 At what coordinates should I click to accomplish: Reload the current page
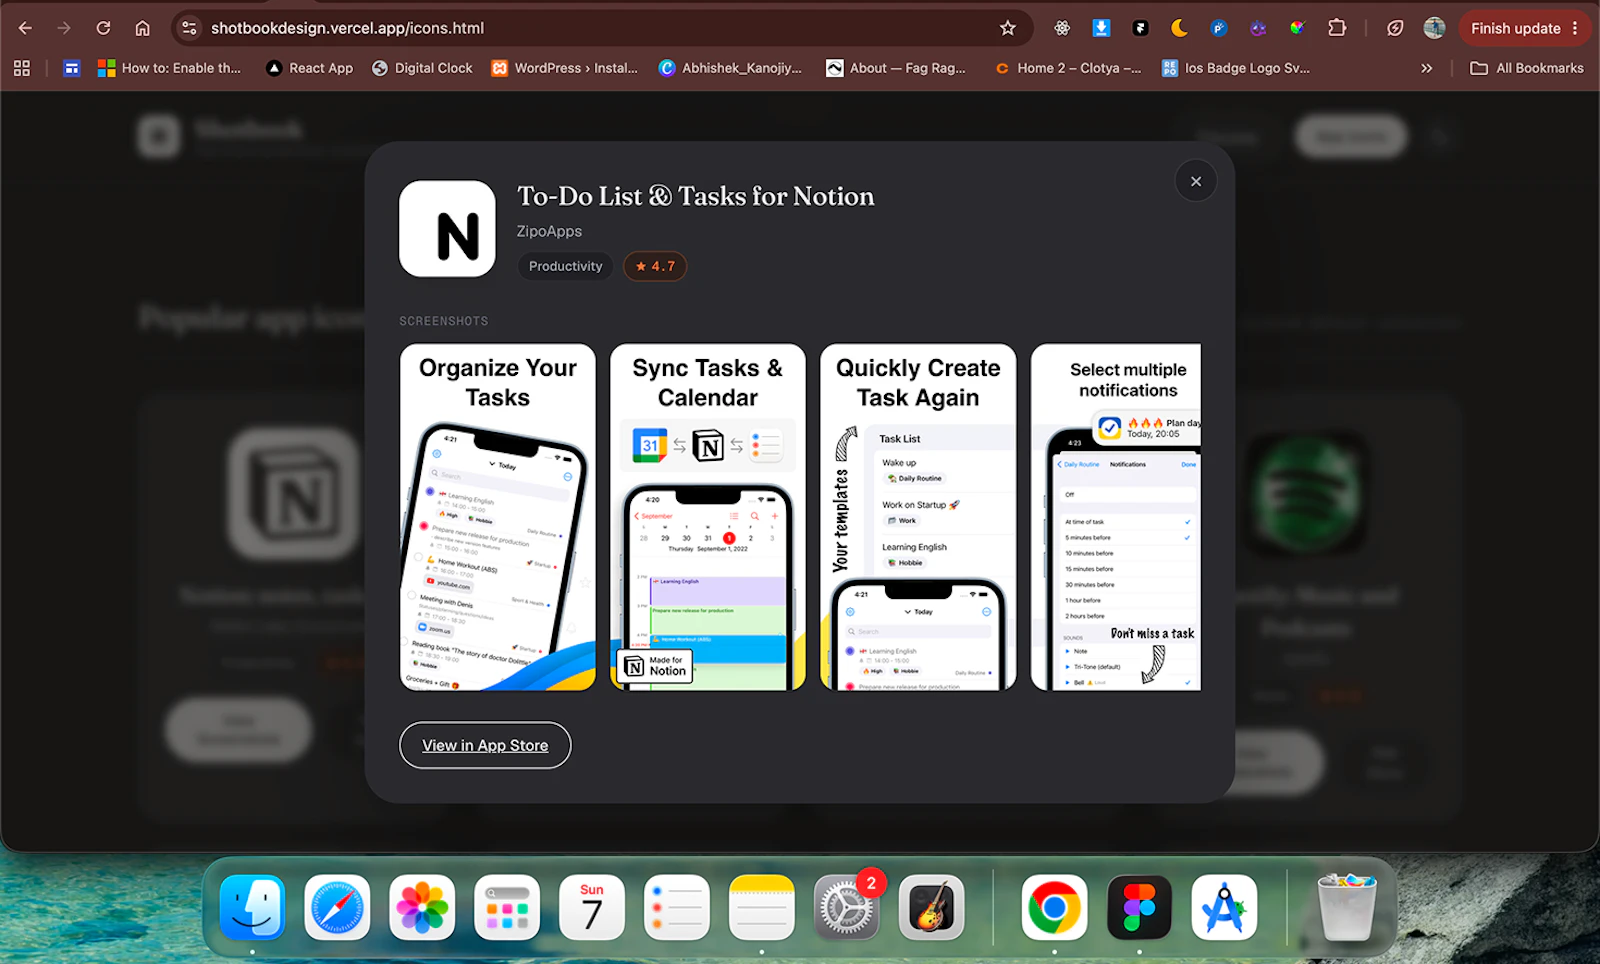(x=103, y=28)
